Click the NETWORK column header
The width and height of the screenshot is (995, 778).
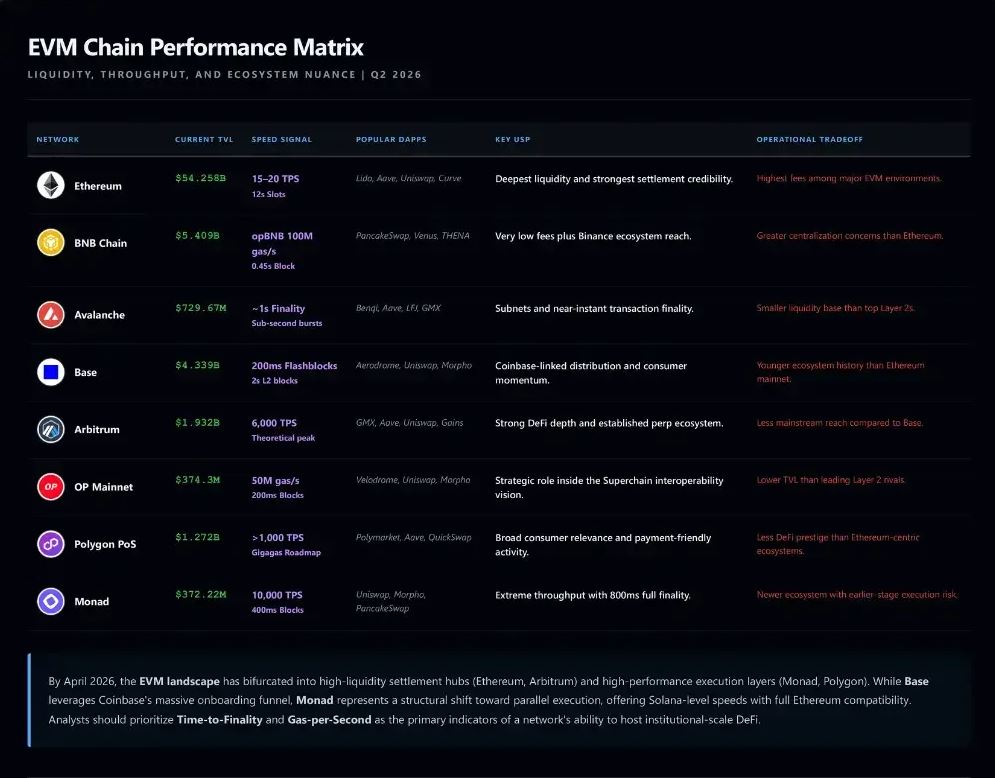coord(58,139)
